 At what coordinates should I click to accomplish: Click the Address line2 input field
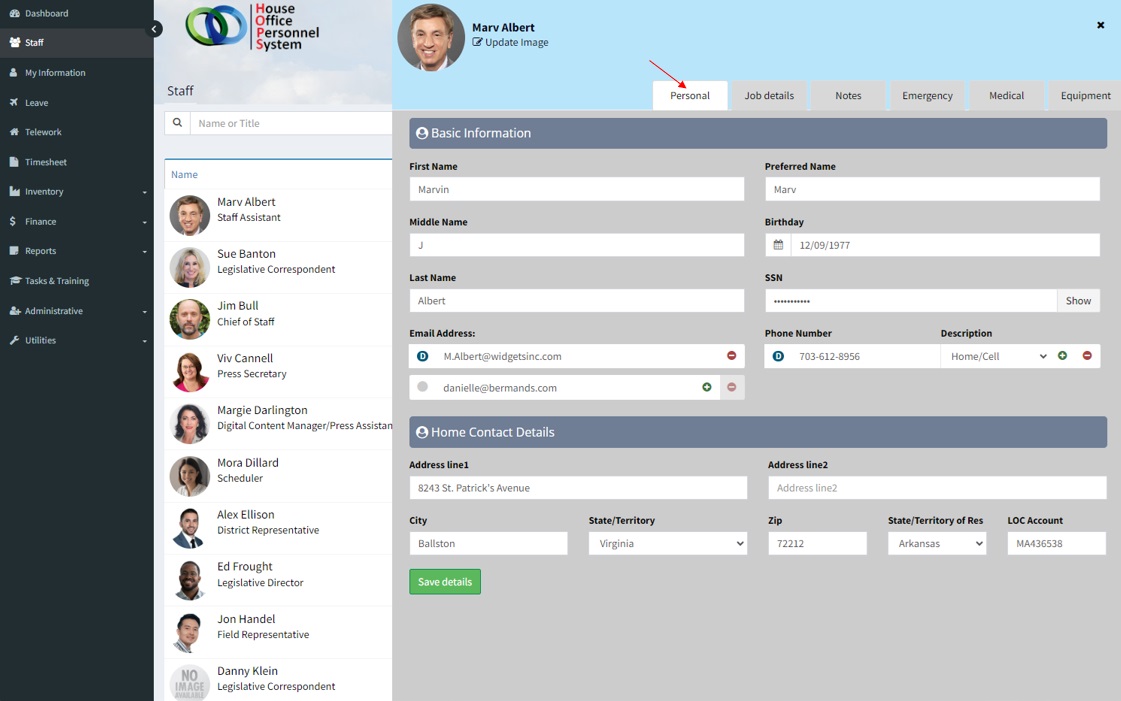point(937,488)
